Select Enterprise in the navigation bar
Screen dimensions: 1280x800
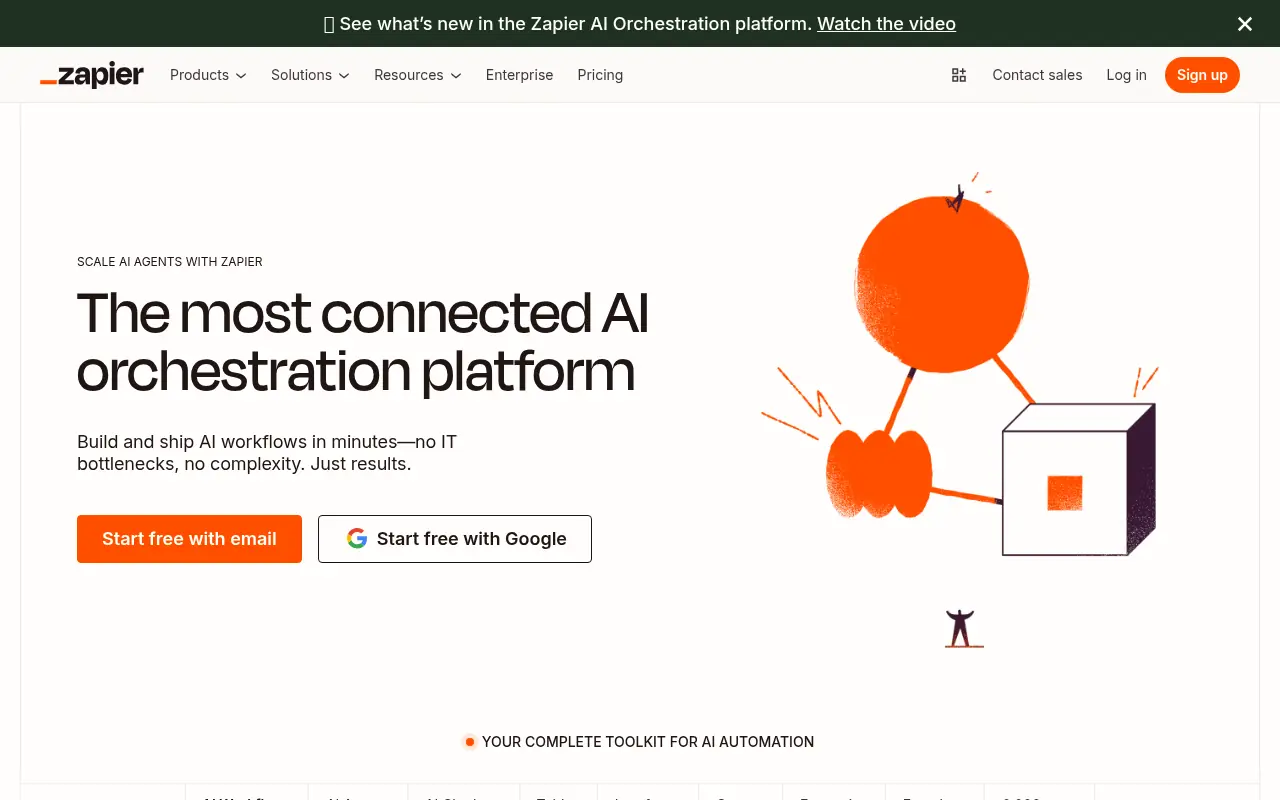tap(519, 75)
